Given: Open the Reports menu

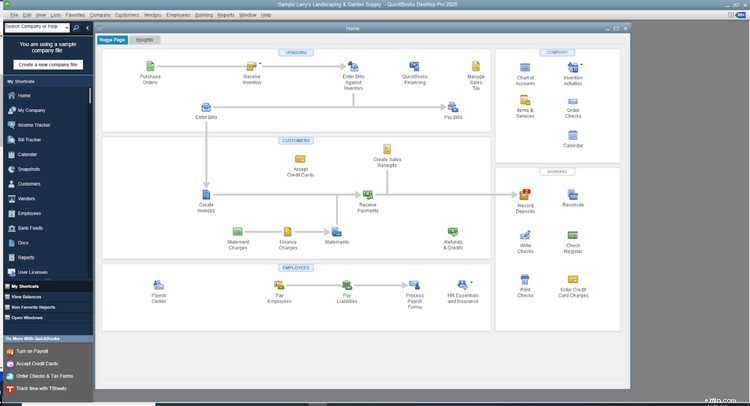Looking at the screenshot, I should (x=226, y=15).
